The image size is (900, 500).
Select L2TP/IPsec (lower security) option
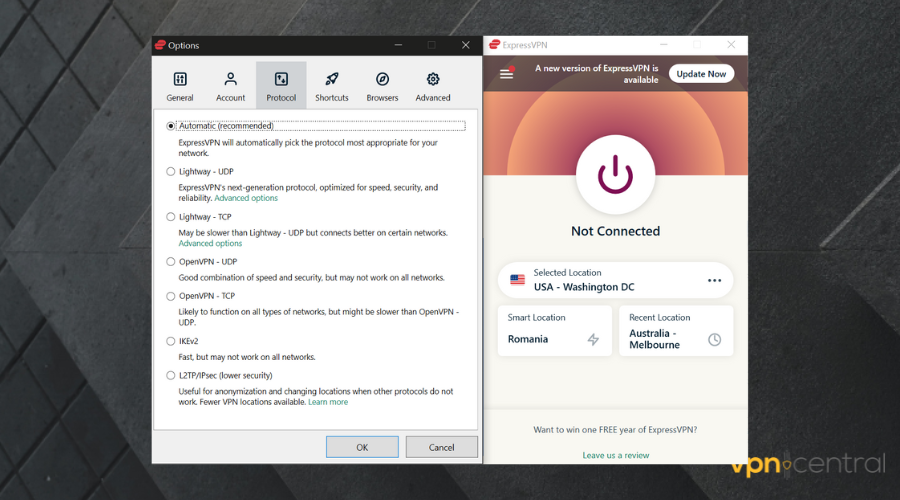pyautogui.click(x=171, y=376)
